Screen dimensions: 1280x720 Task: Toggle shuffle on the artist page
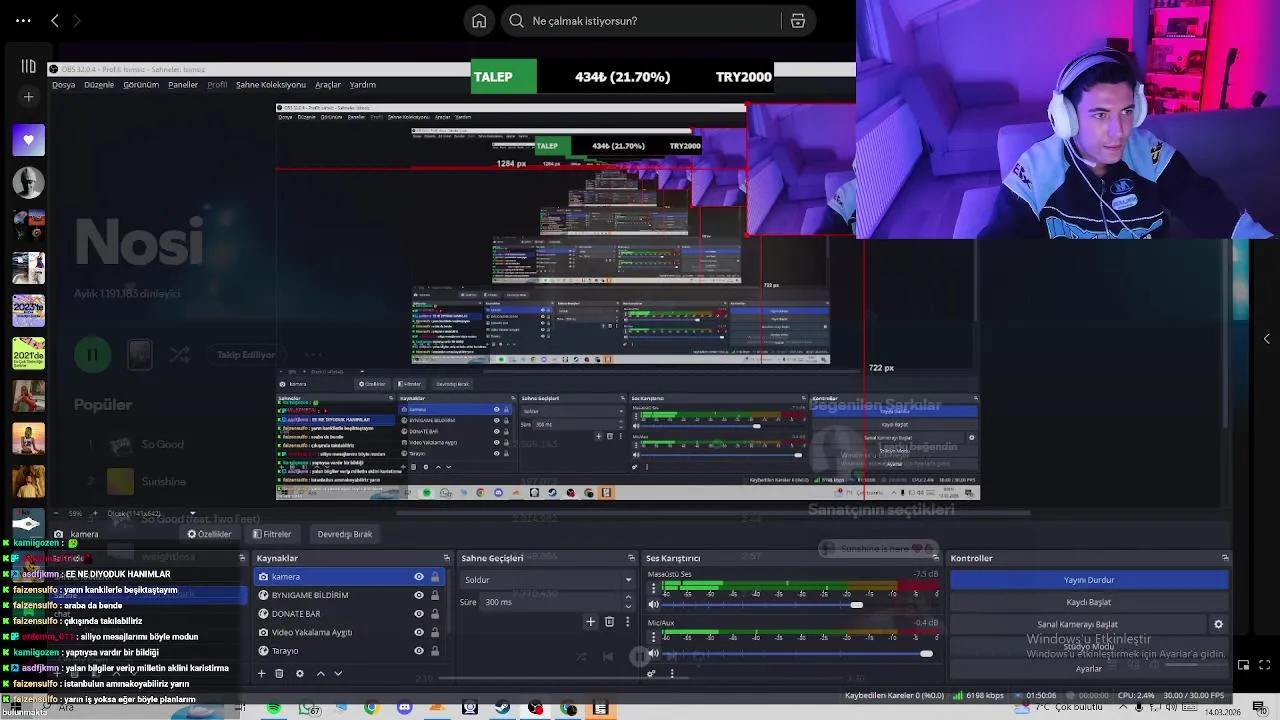[179, 354]
